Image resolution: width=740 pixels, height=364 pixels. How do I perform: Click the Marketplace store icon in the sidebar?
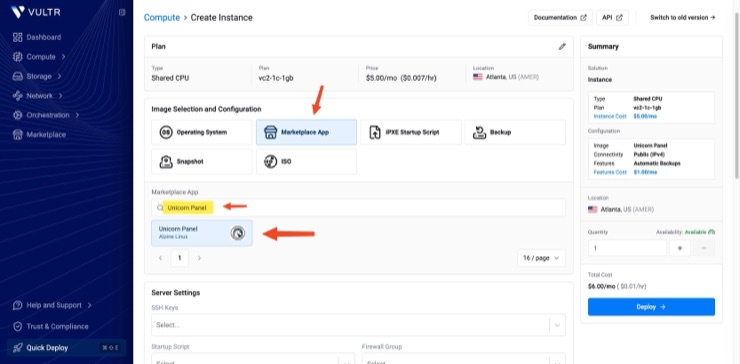click(17, 135)
